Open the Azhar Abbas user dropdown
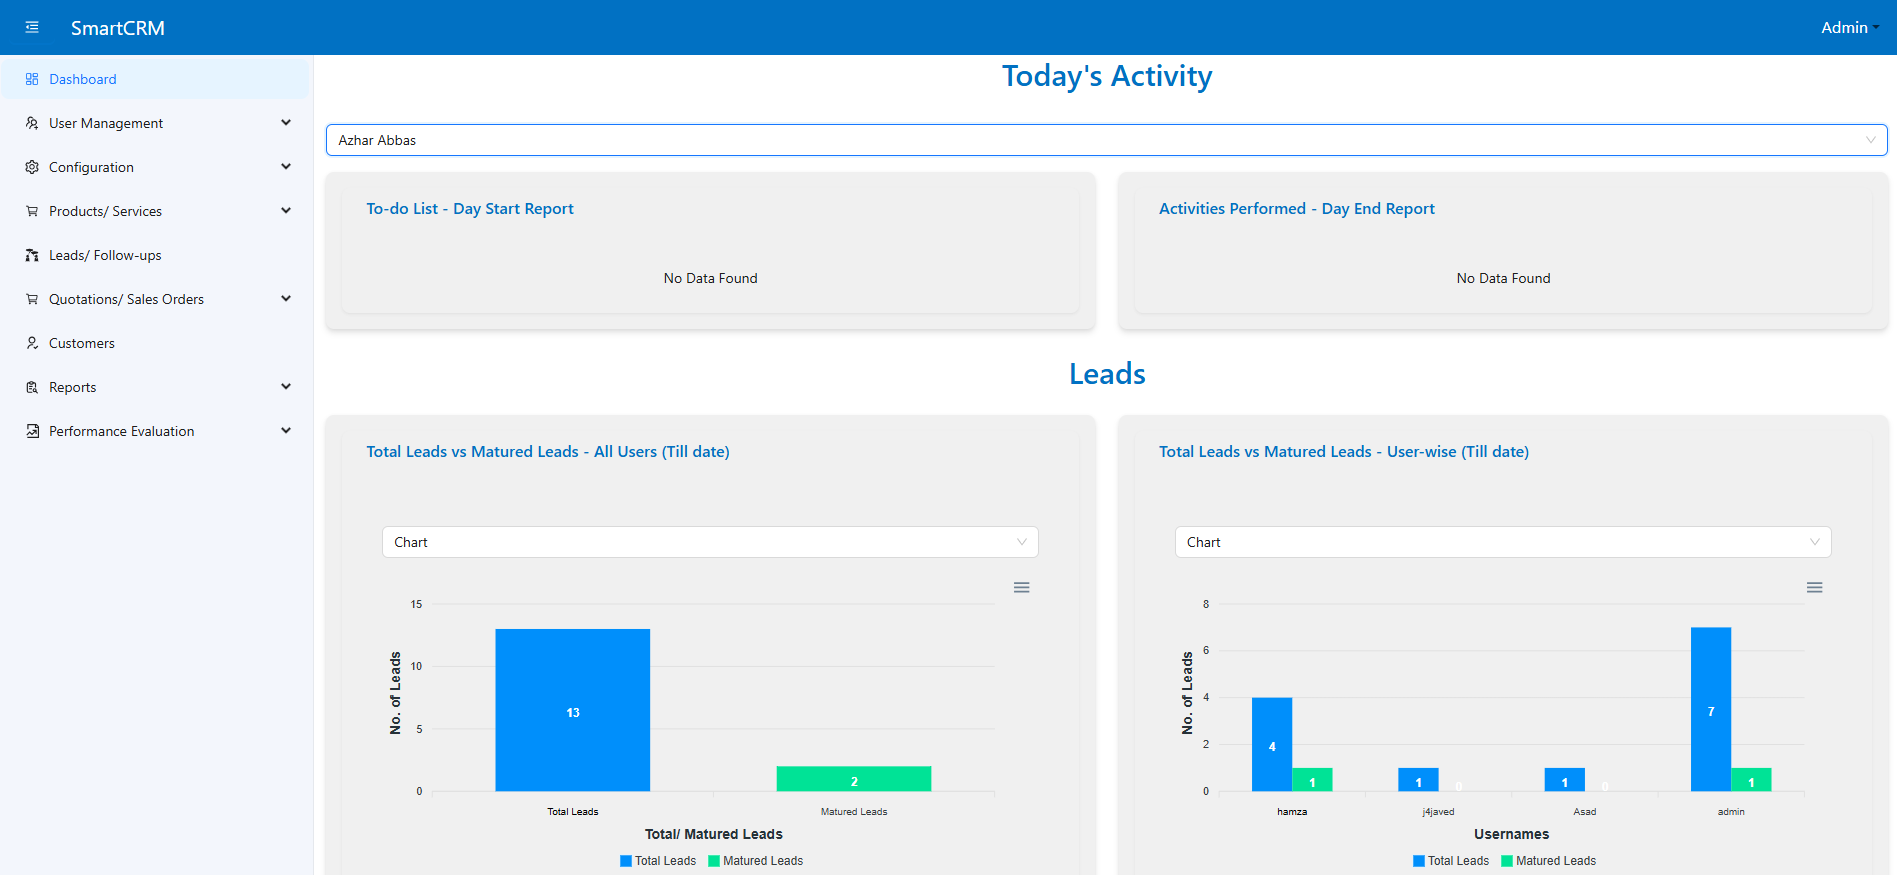This screenshot has height=875, width=1897. pyautogui.click(x=1106, y=140)
